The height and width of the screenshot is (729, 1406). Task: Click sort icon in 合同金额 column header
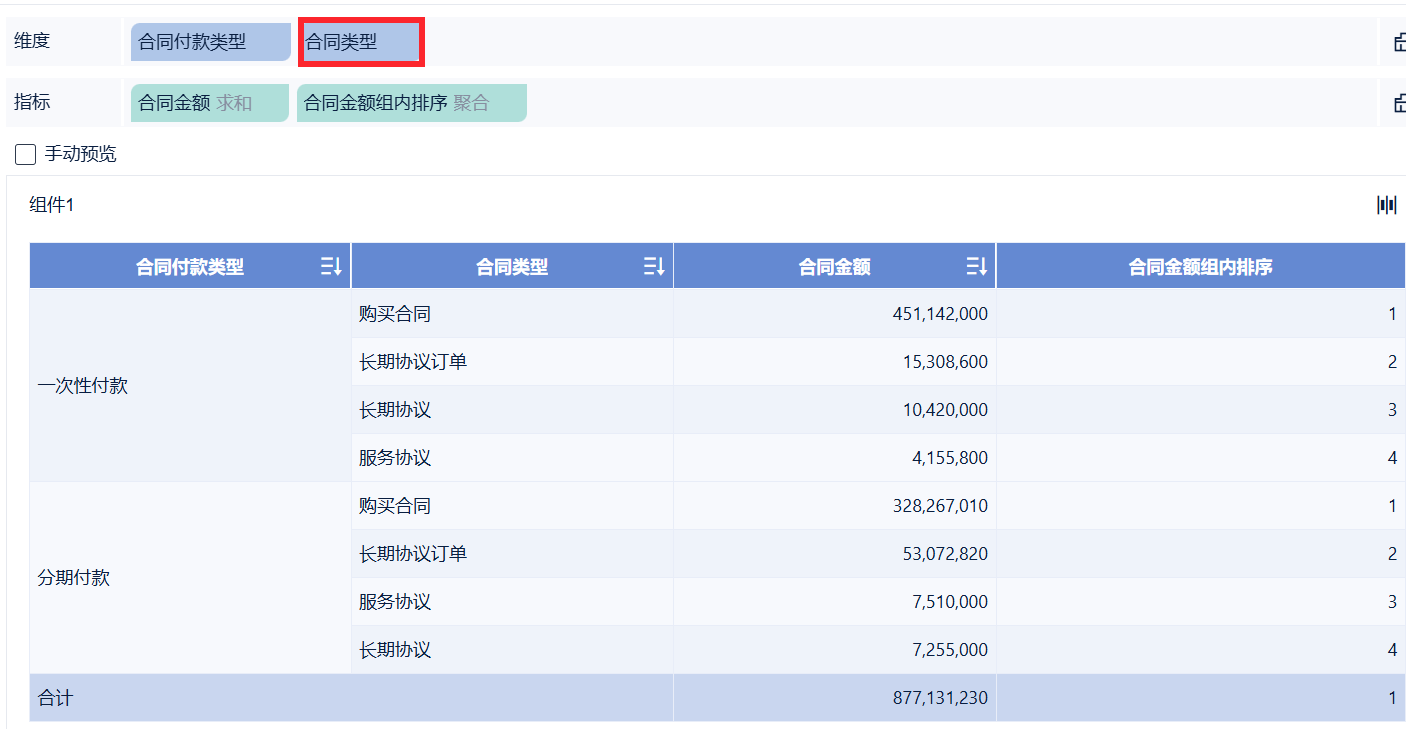point(976,267)
